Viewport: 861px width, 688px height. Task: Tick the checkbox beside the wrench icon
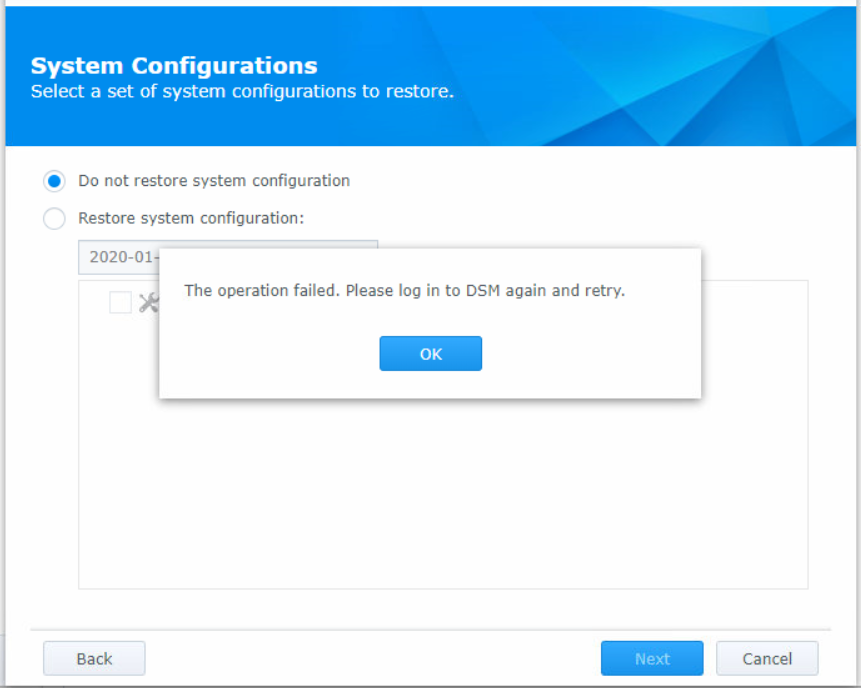pos(120,303)
